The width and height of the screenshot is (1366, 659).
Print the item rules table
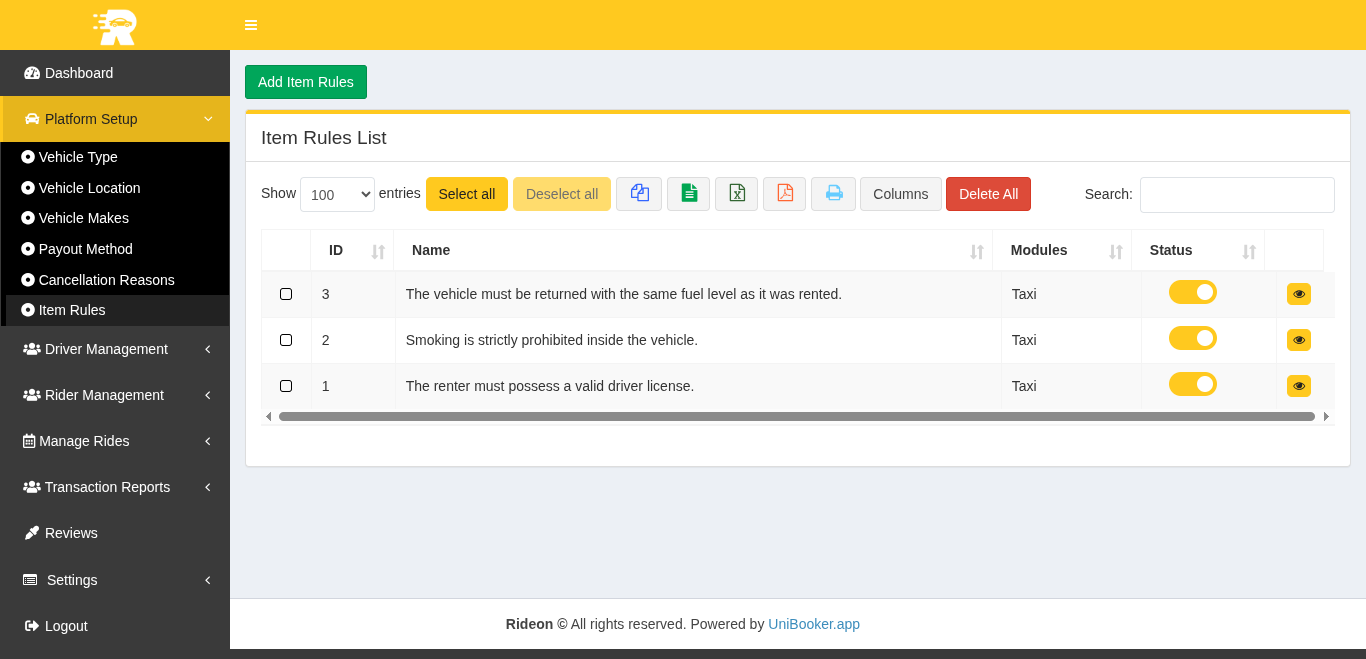click(833, 194)
